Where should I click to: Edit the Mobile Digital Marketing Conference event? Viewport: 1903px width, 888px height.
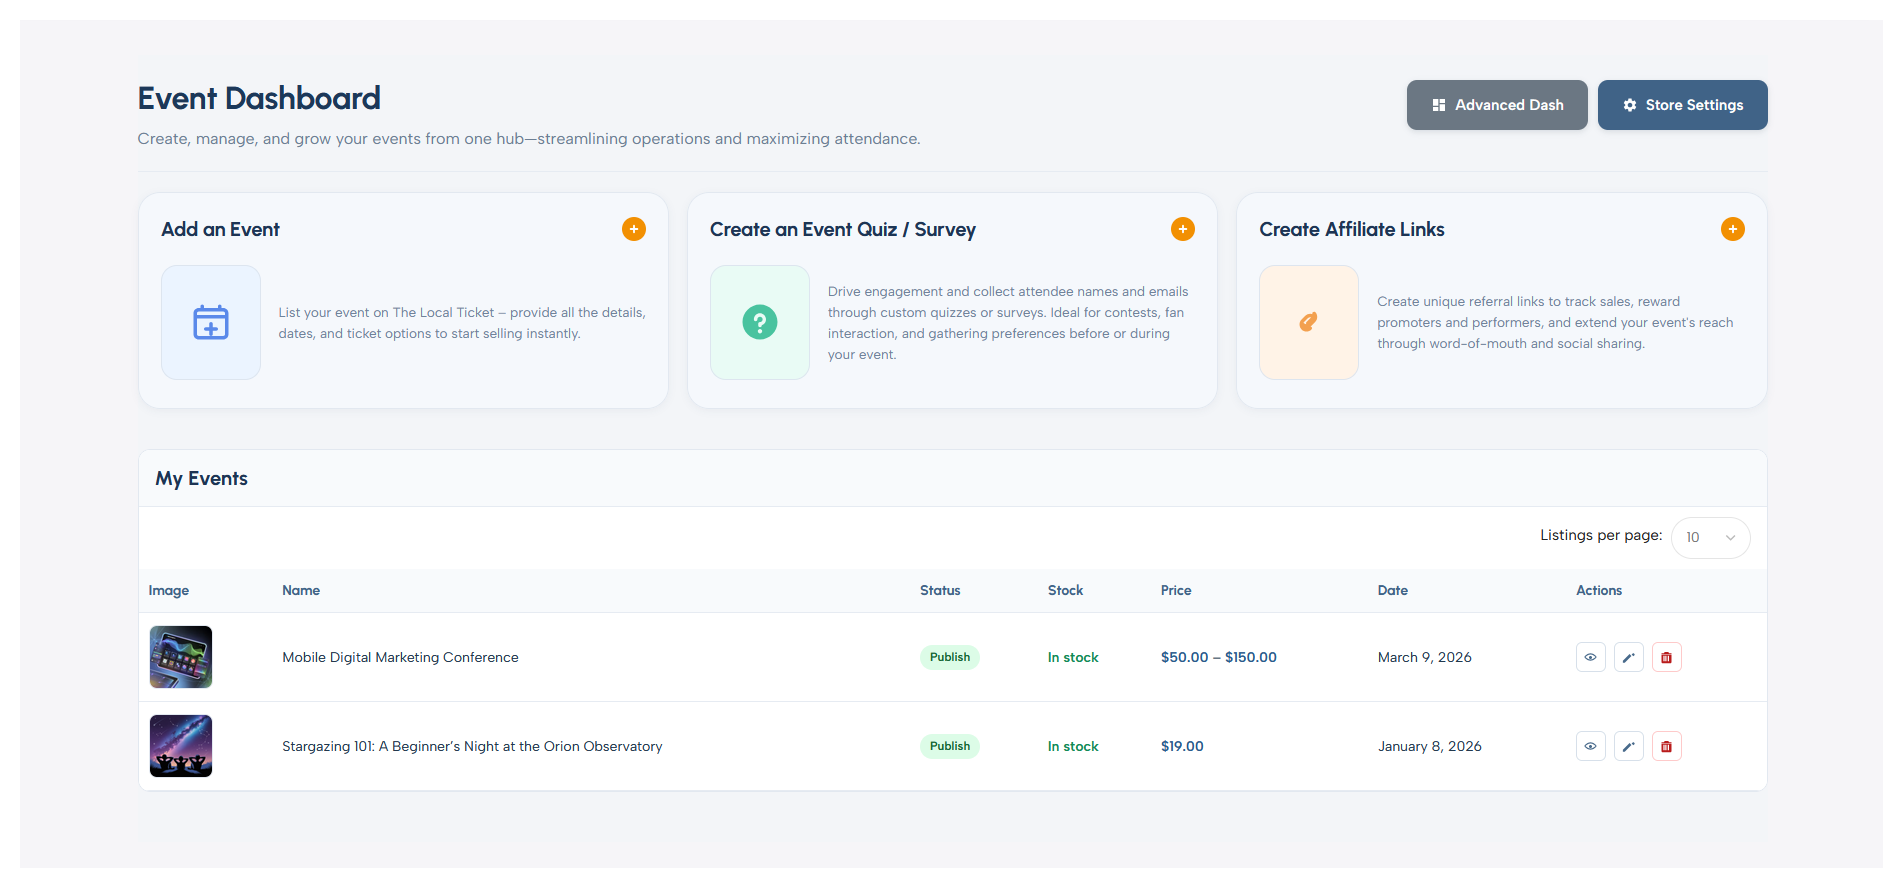(x=1629, y=657)
